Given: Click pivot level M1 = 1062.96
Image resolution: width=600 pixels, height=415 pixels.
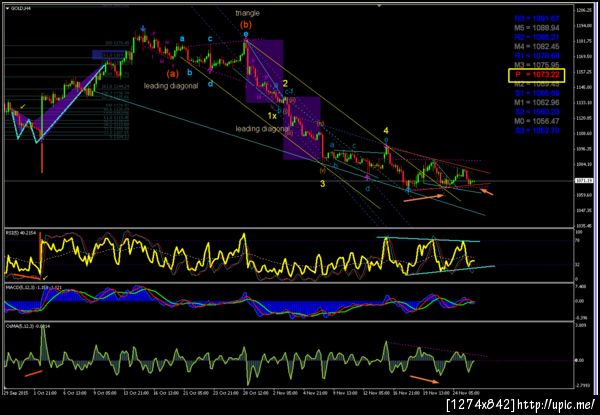Looking at the screenshot, I should point(536,103).
